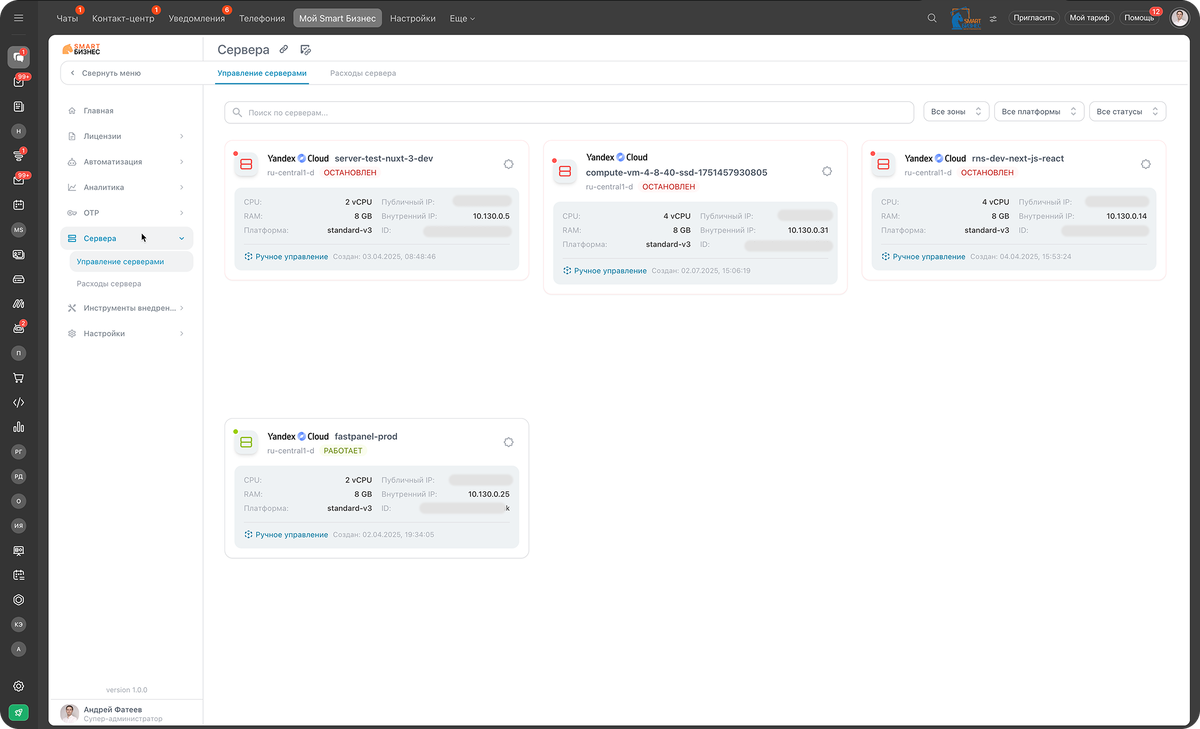The height and width of the screenshot is (729, 1200).
Task: Click the fastpanel-prod server name
Action: point(366,437)
